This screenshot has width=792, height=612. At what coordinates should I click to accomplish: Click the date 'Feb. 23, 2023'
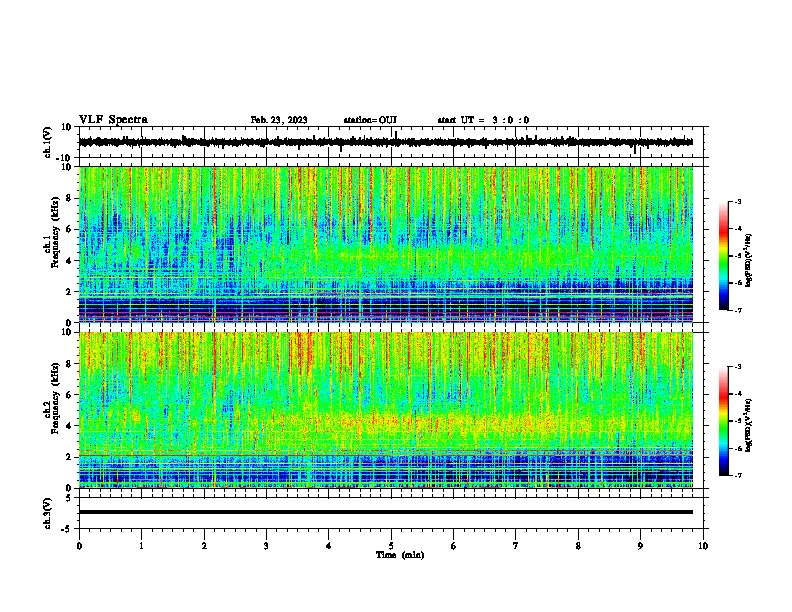click(x=279, y=120)
